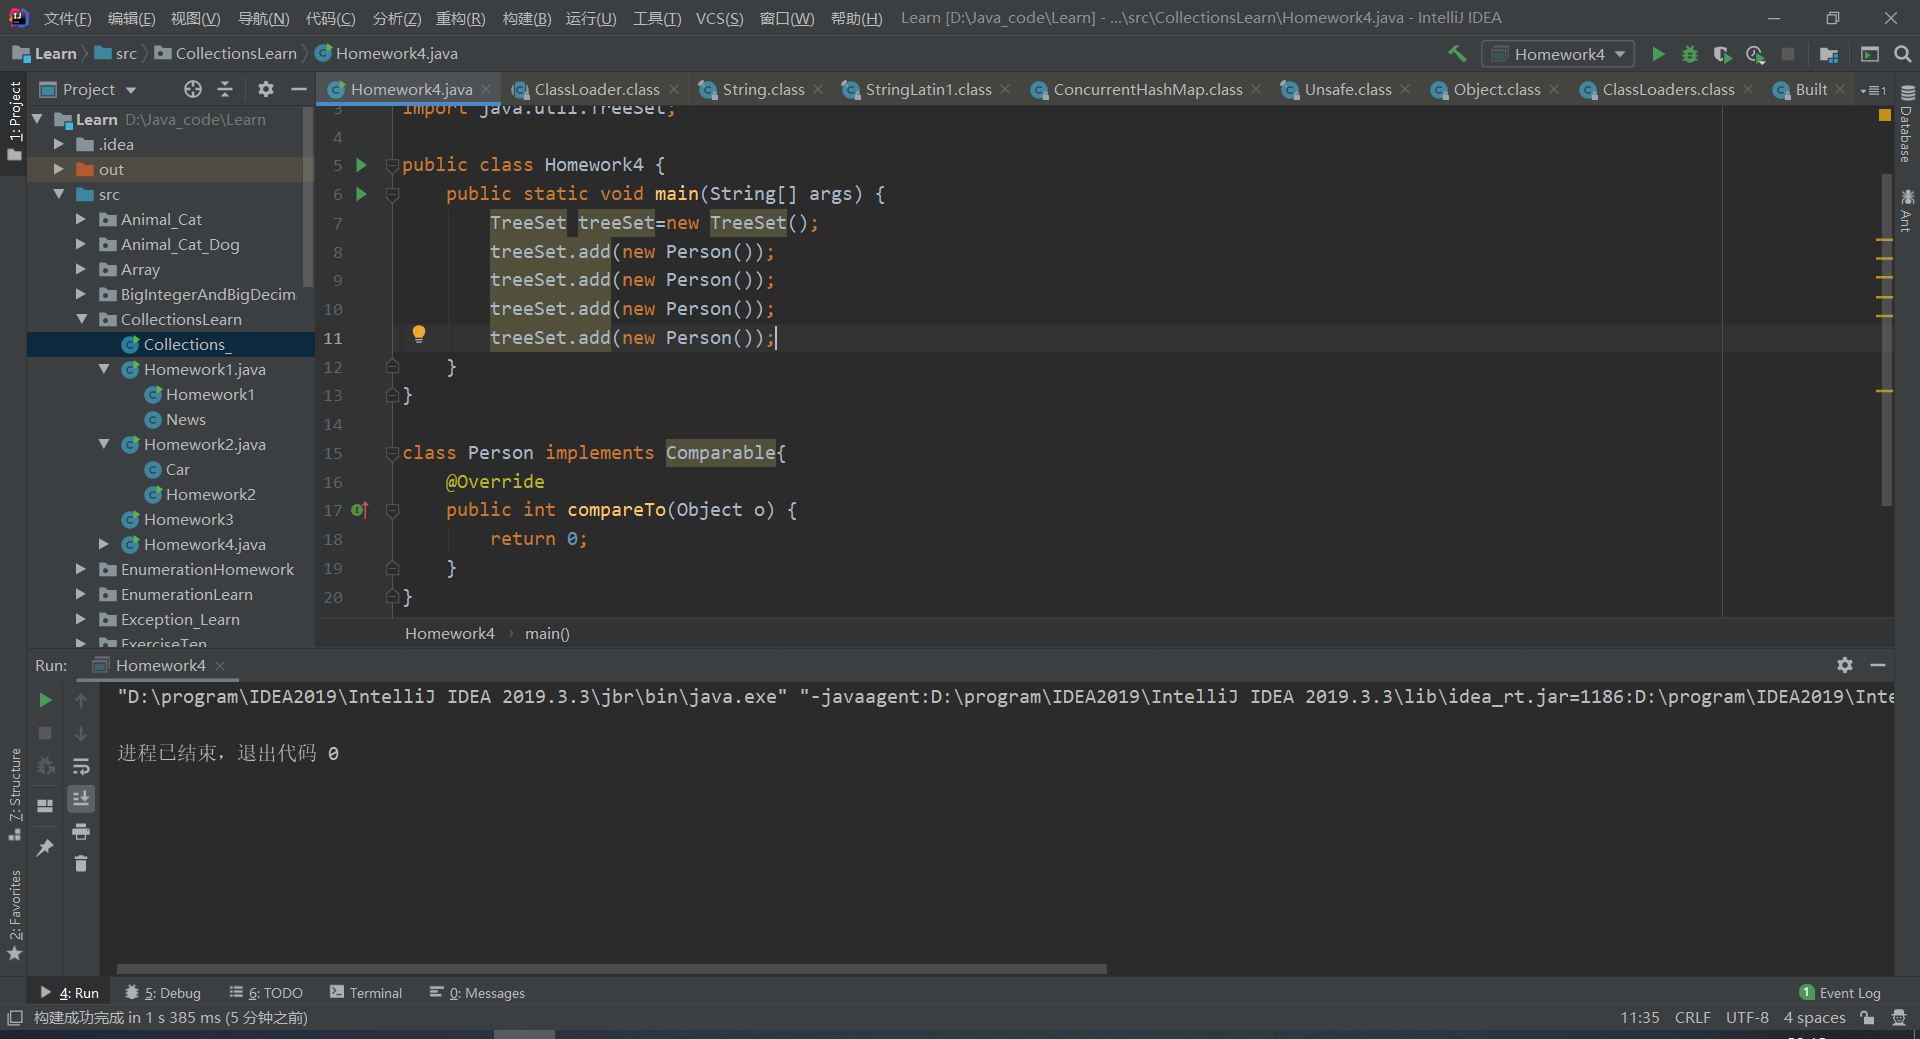Expand the Homework4.java node
Screen dimensions: 1920x1039
[104, 544]
